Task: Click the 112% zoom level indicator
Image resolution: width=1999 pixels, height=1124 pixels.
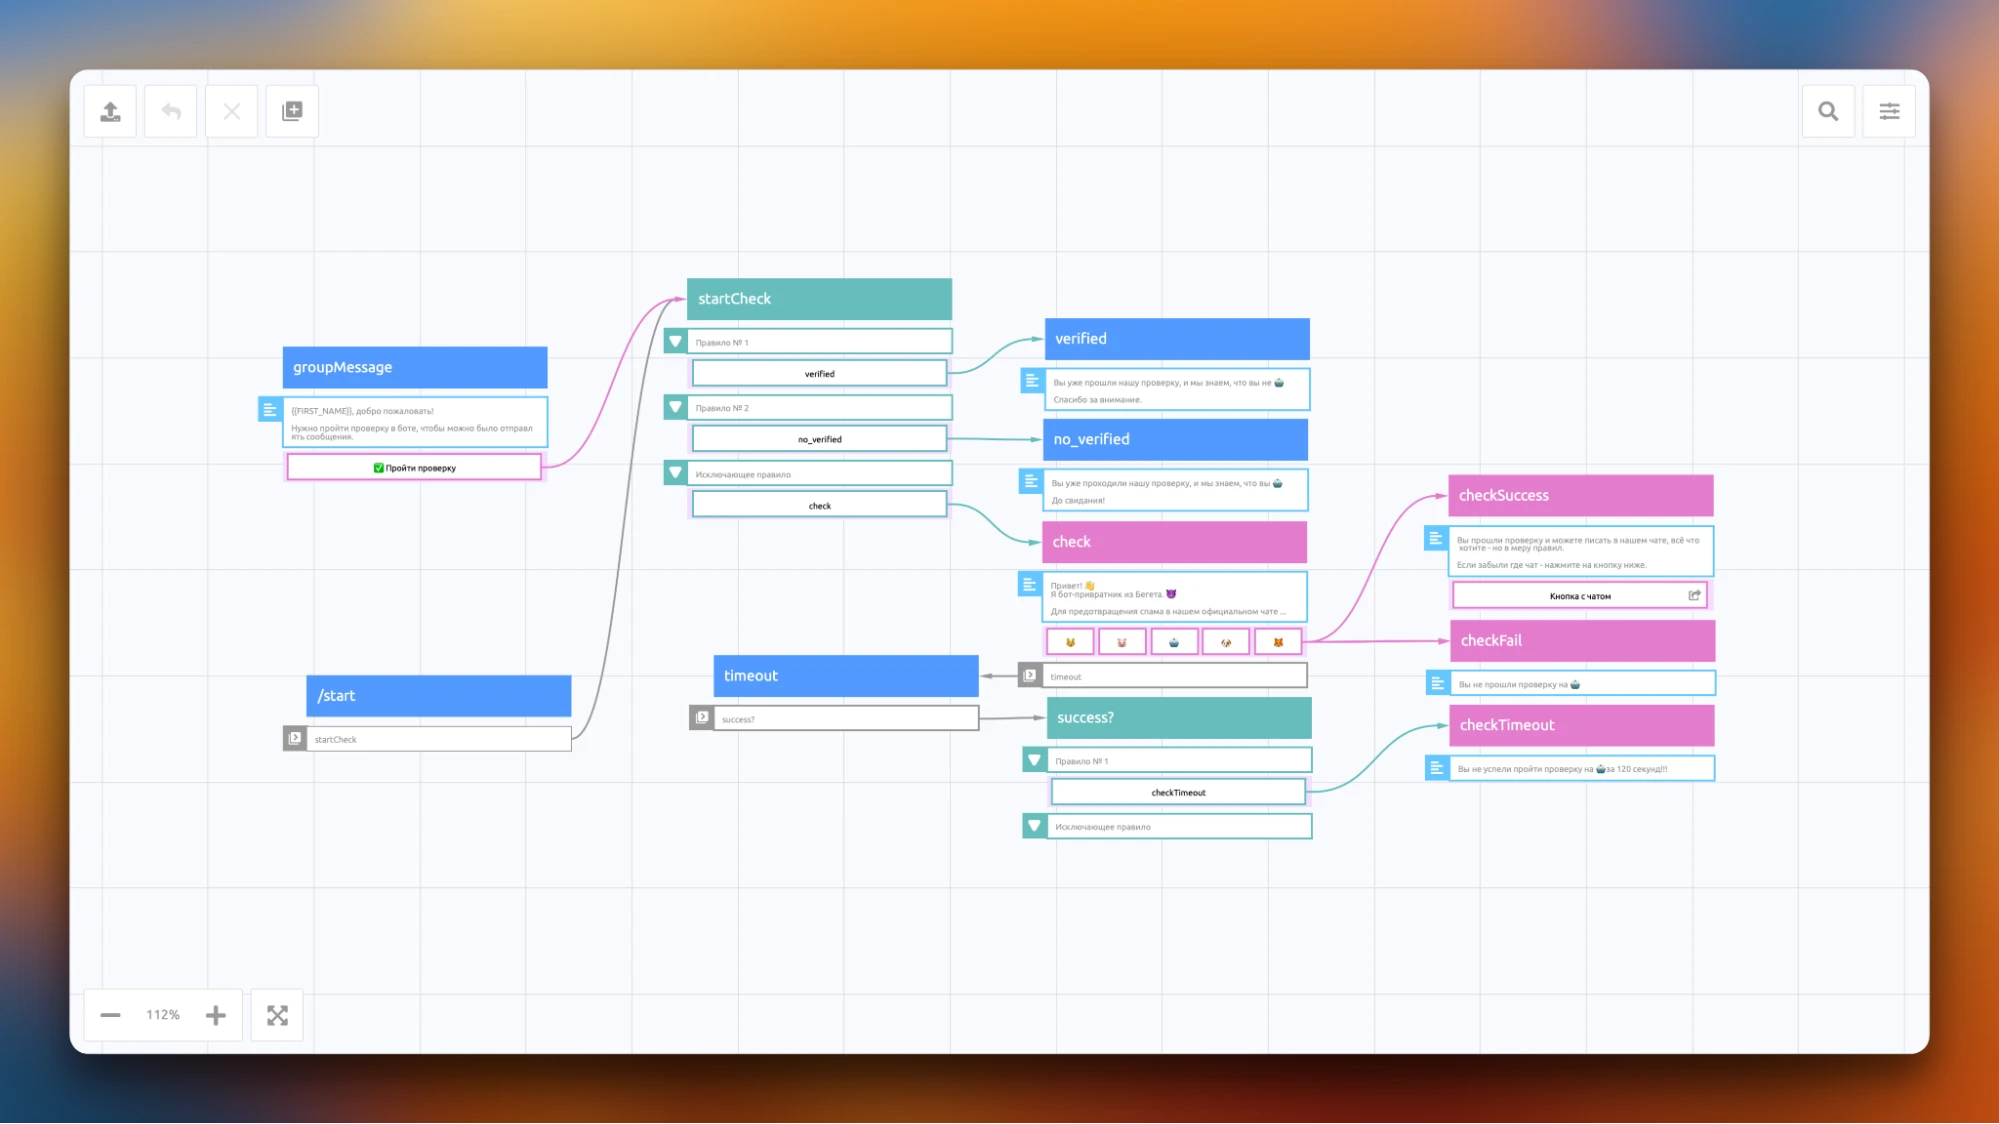Action: (163, 1015)
